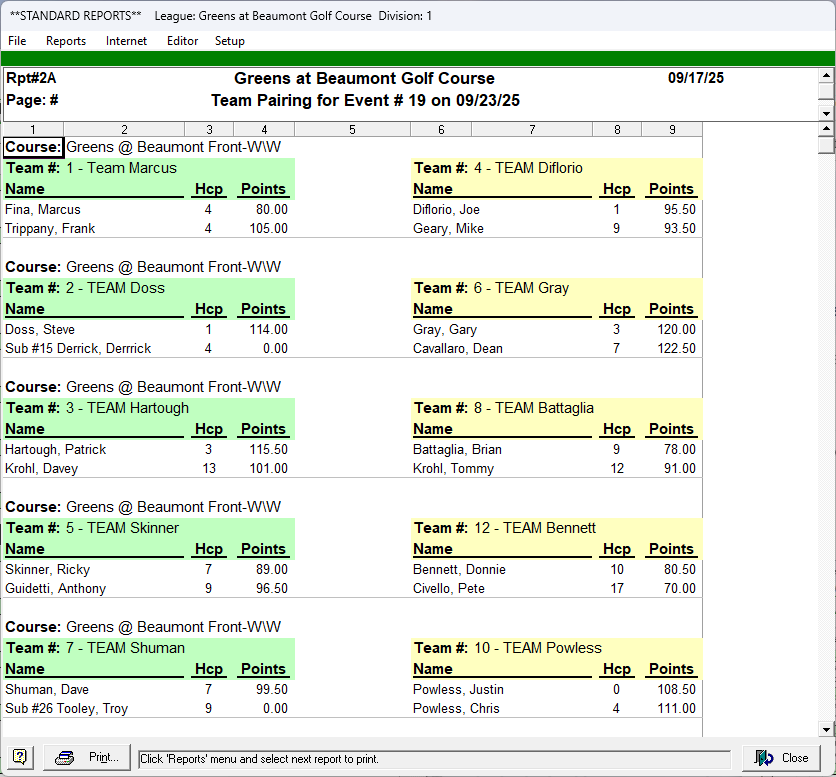Click the Powless, Justin player name
The height and width of the screenshot is (777, 836).
[x=458, y=689]
